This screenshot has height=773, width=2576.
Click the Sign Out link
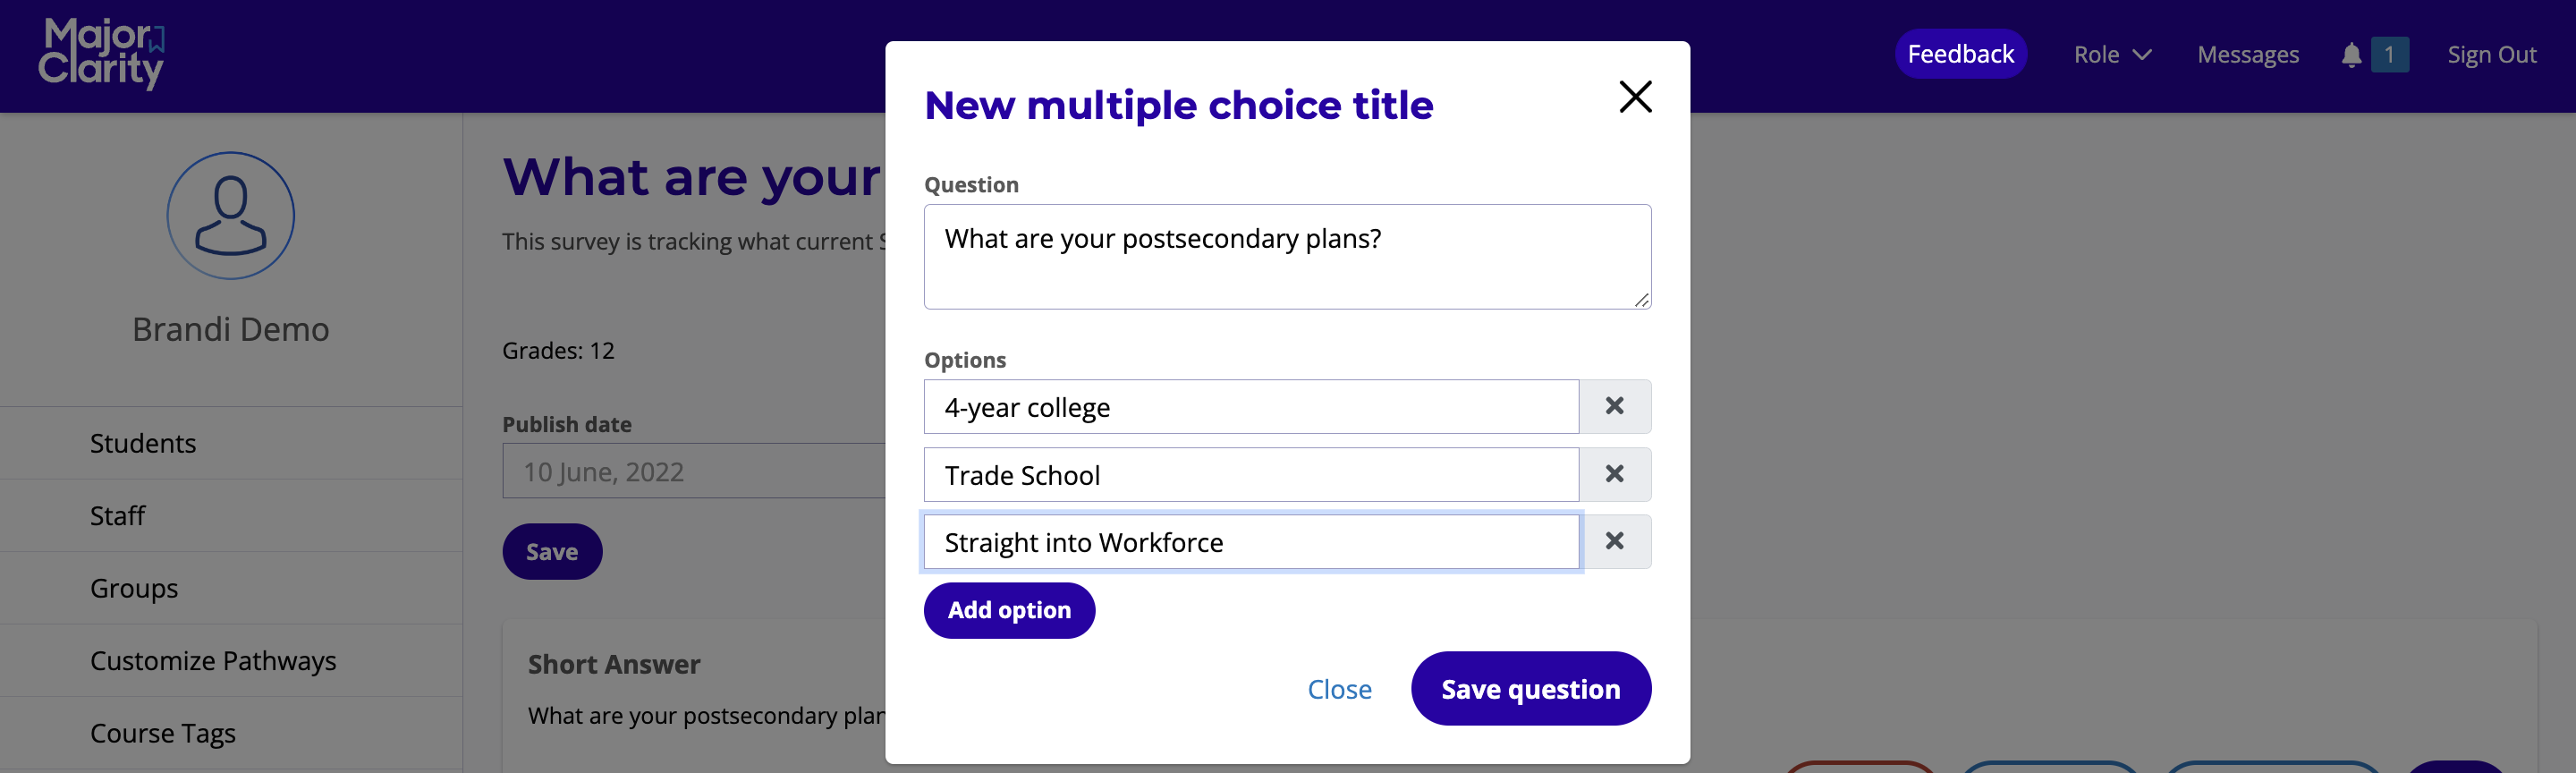click(2491, 55)
